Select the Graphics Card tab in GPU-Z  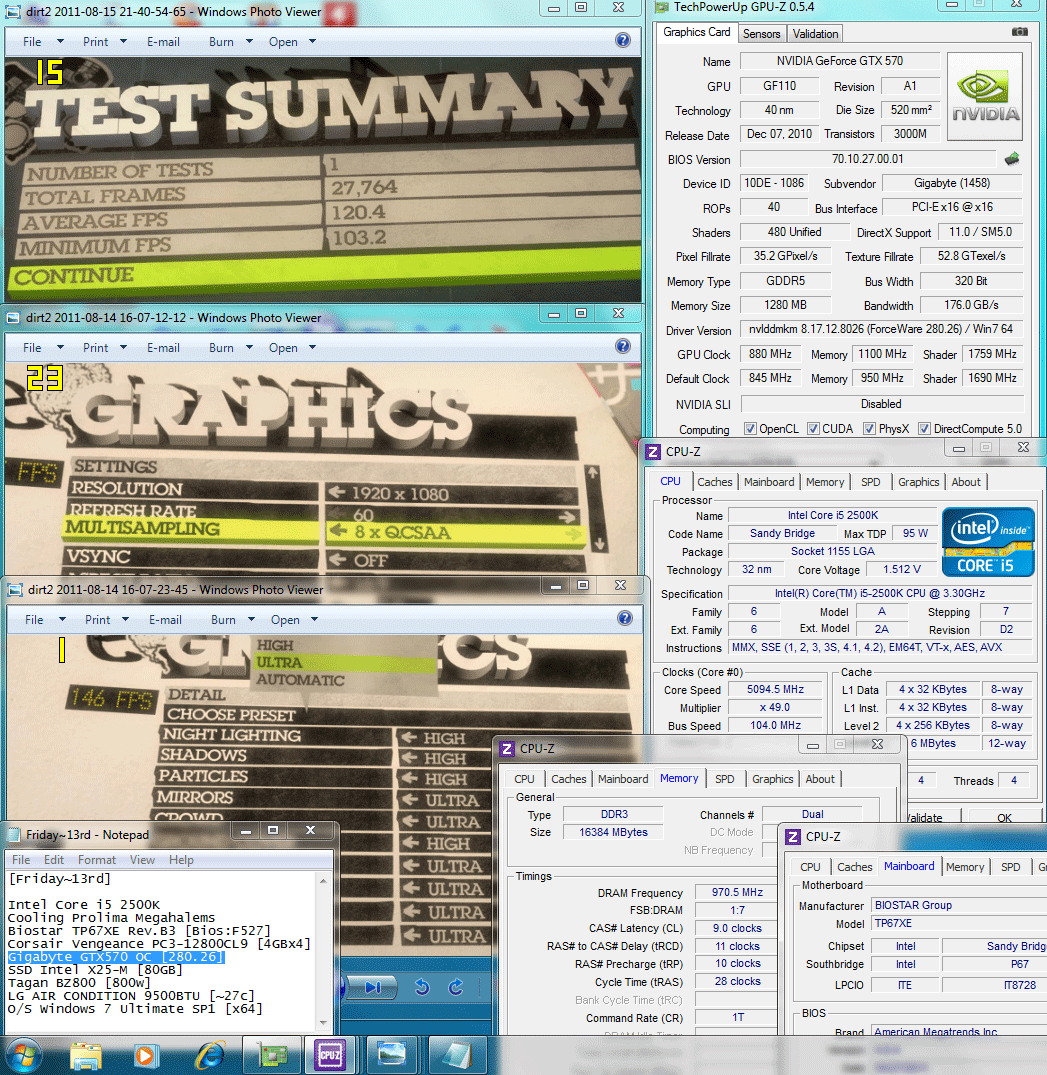pos(697,32)
